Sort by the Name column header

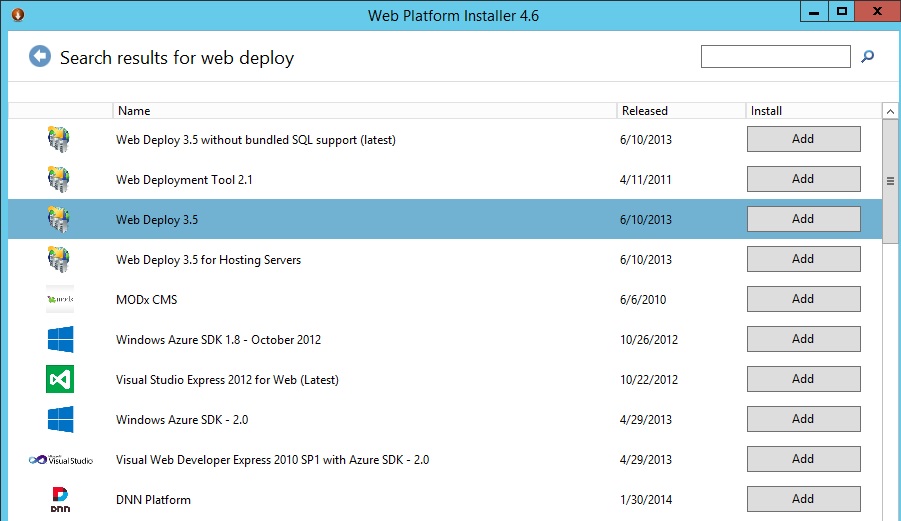click(364, 111)
